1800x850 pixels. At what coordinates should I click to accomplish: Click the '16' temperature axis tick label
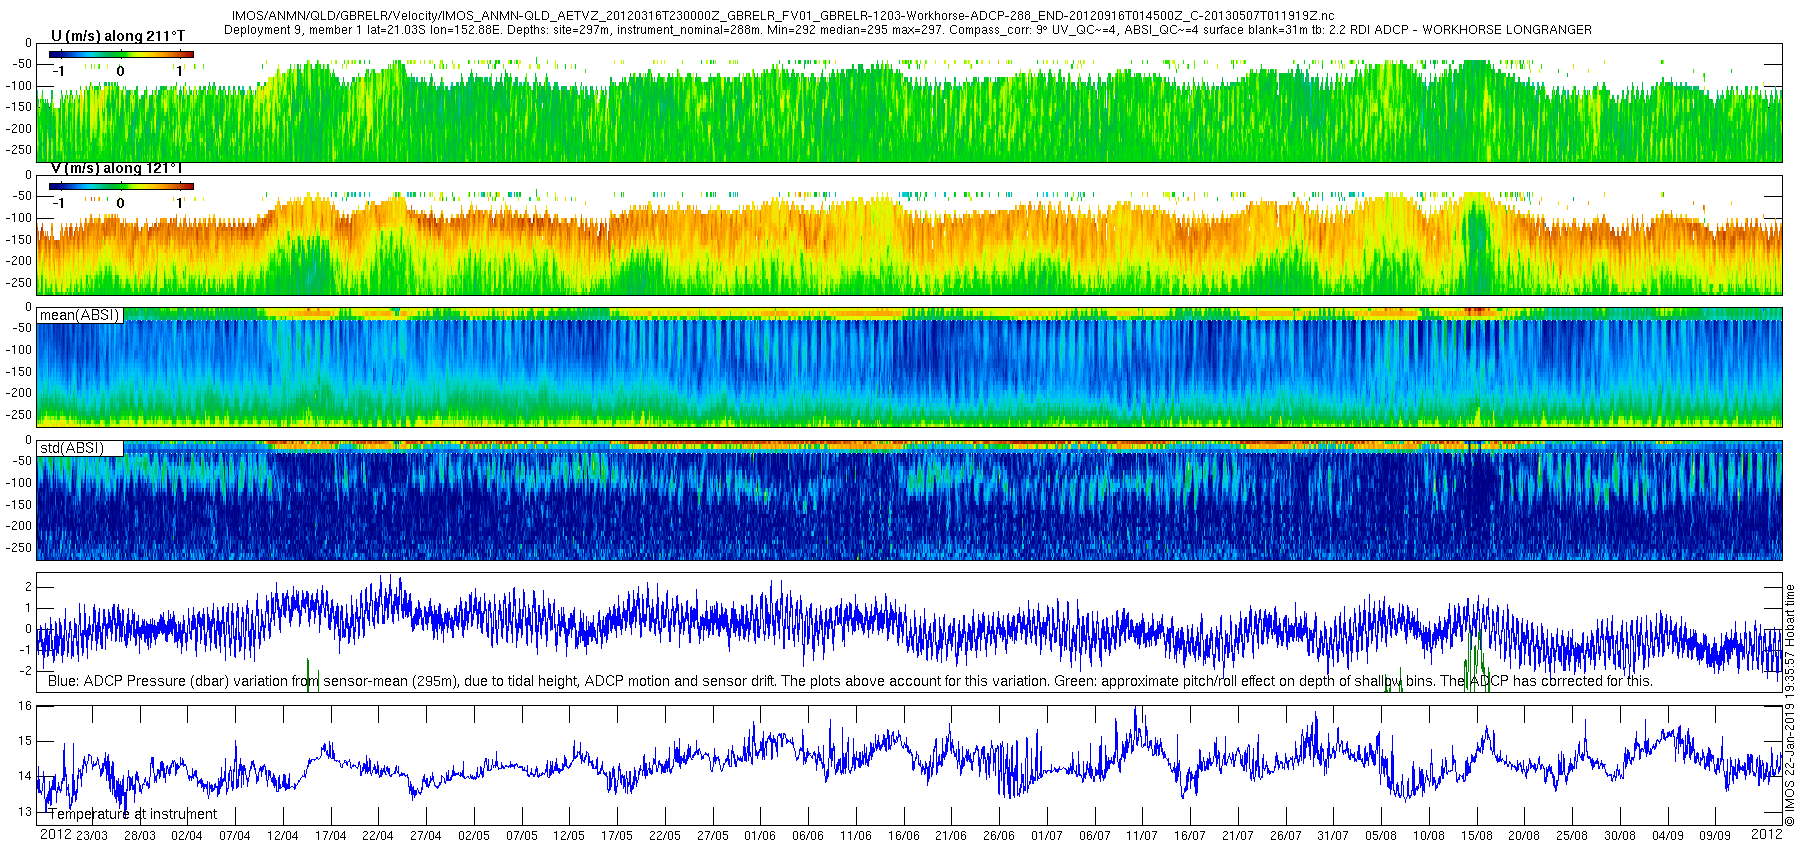point(26,706)
